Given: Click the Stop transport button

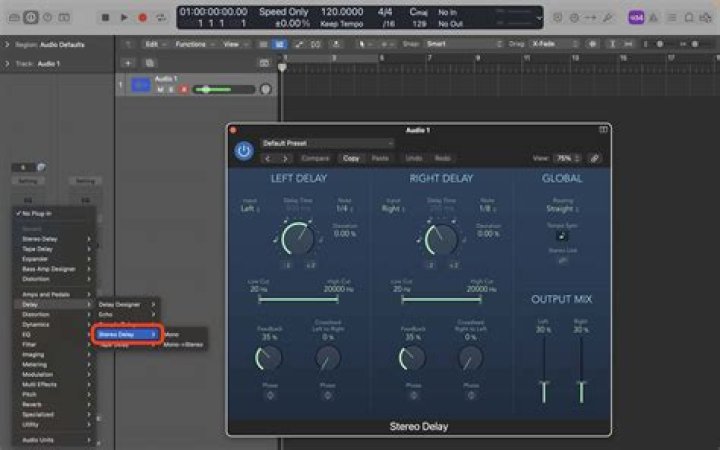Looking at the screenshot, I should point(105,17).
